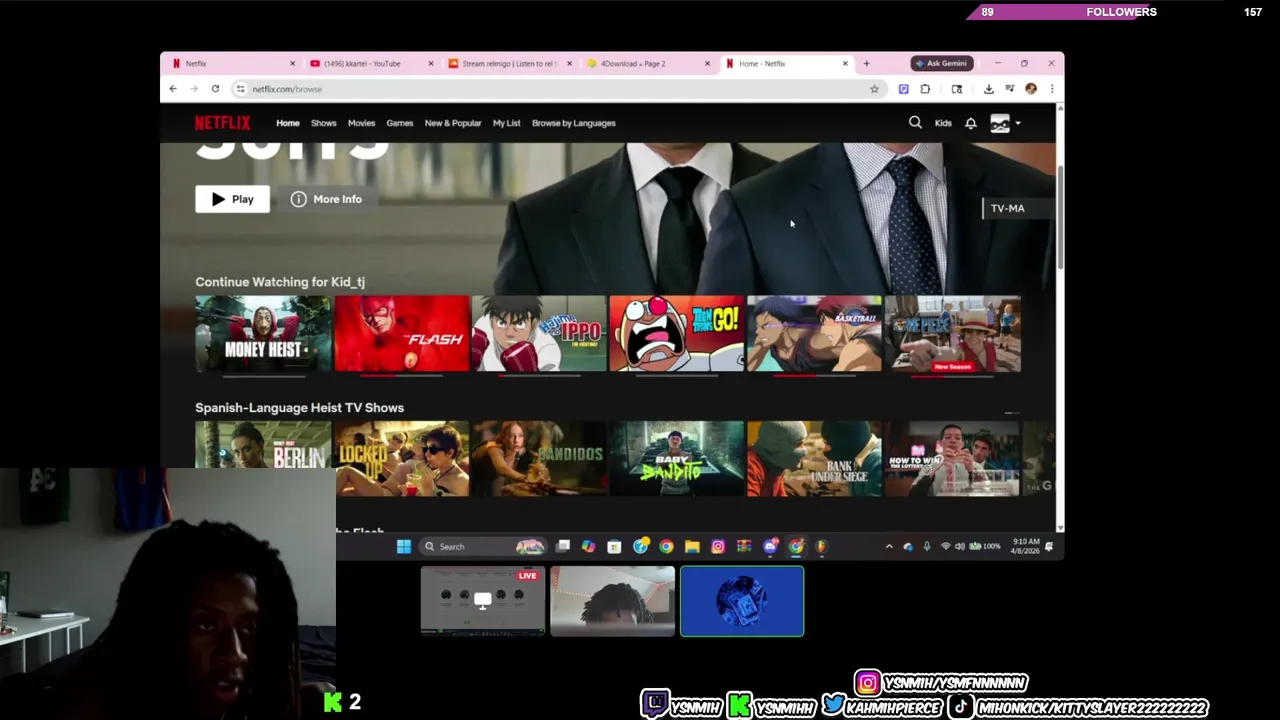Screen dimensions: 1280x720
Task: Open Movies menu item
Action: point(362,123)
